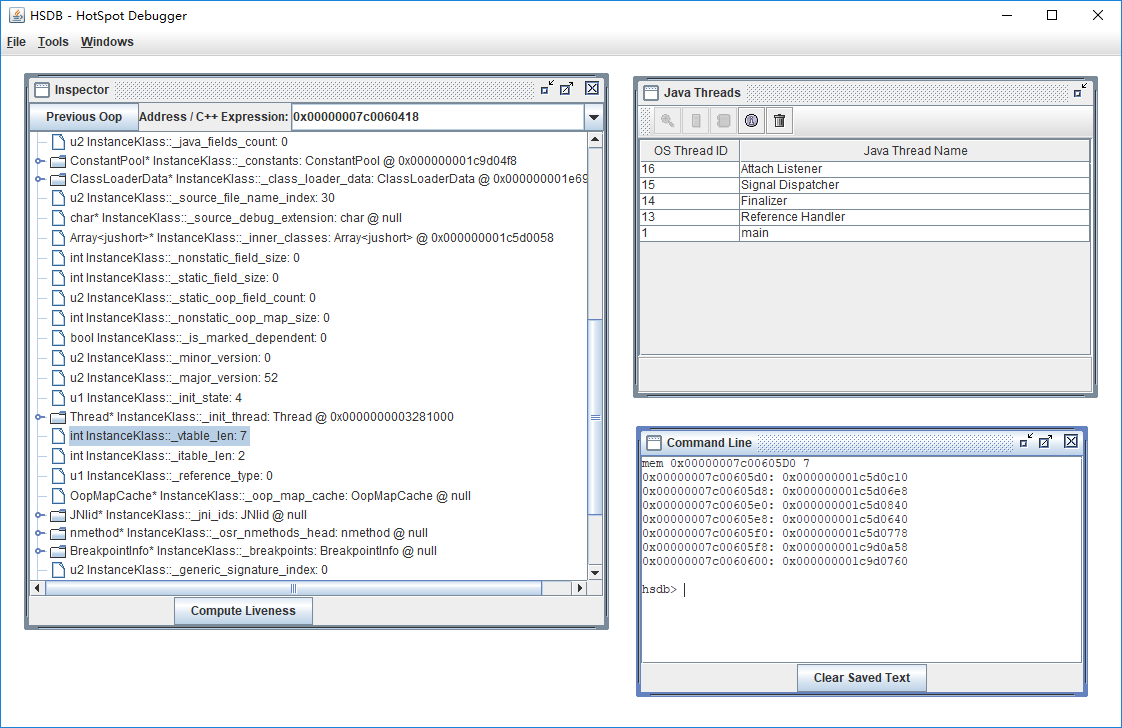The height and width of the screenshot is (728, 1122).
Task: Maximize the Inspector panel
Action: tap(567, 89)
